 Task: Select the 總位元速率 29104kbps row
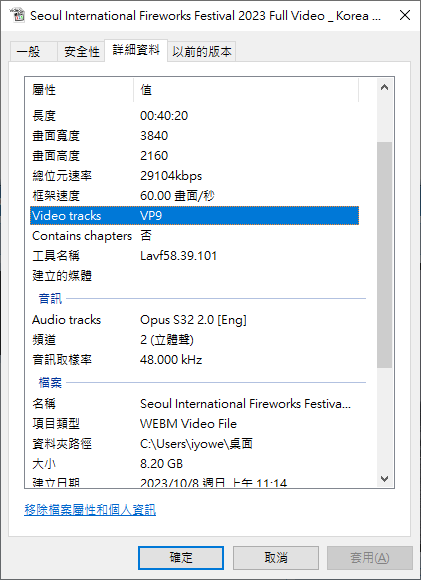click(194, 176)
